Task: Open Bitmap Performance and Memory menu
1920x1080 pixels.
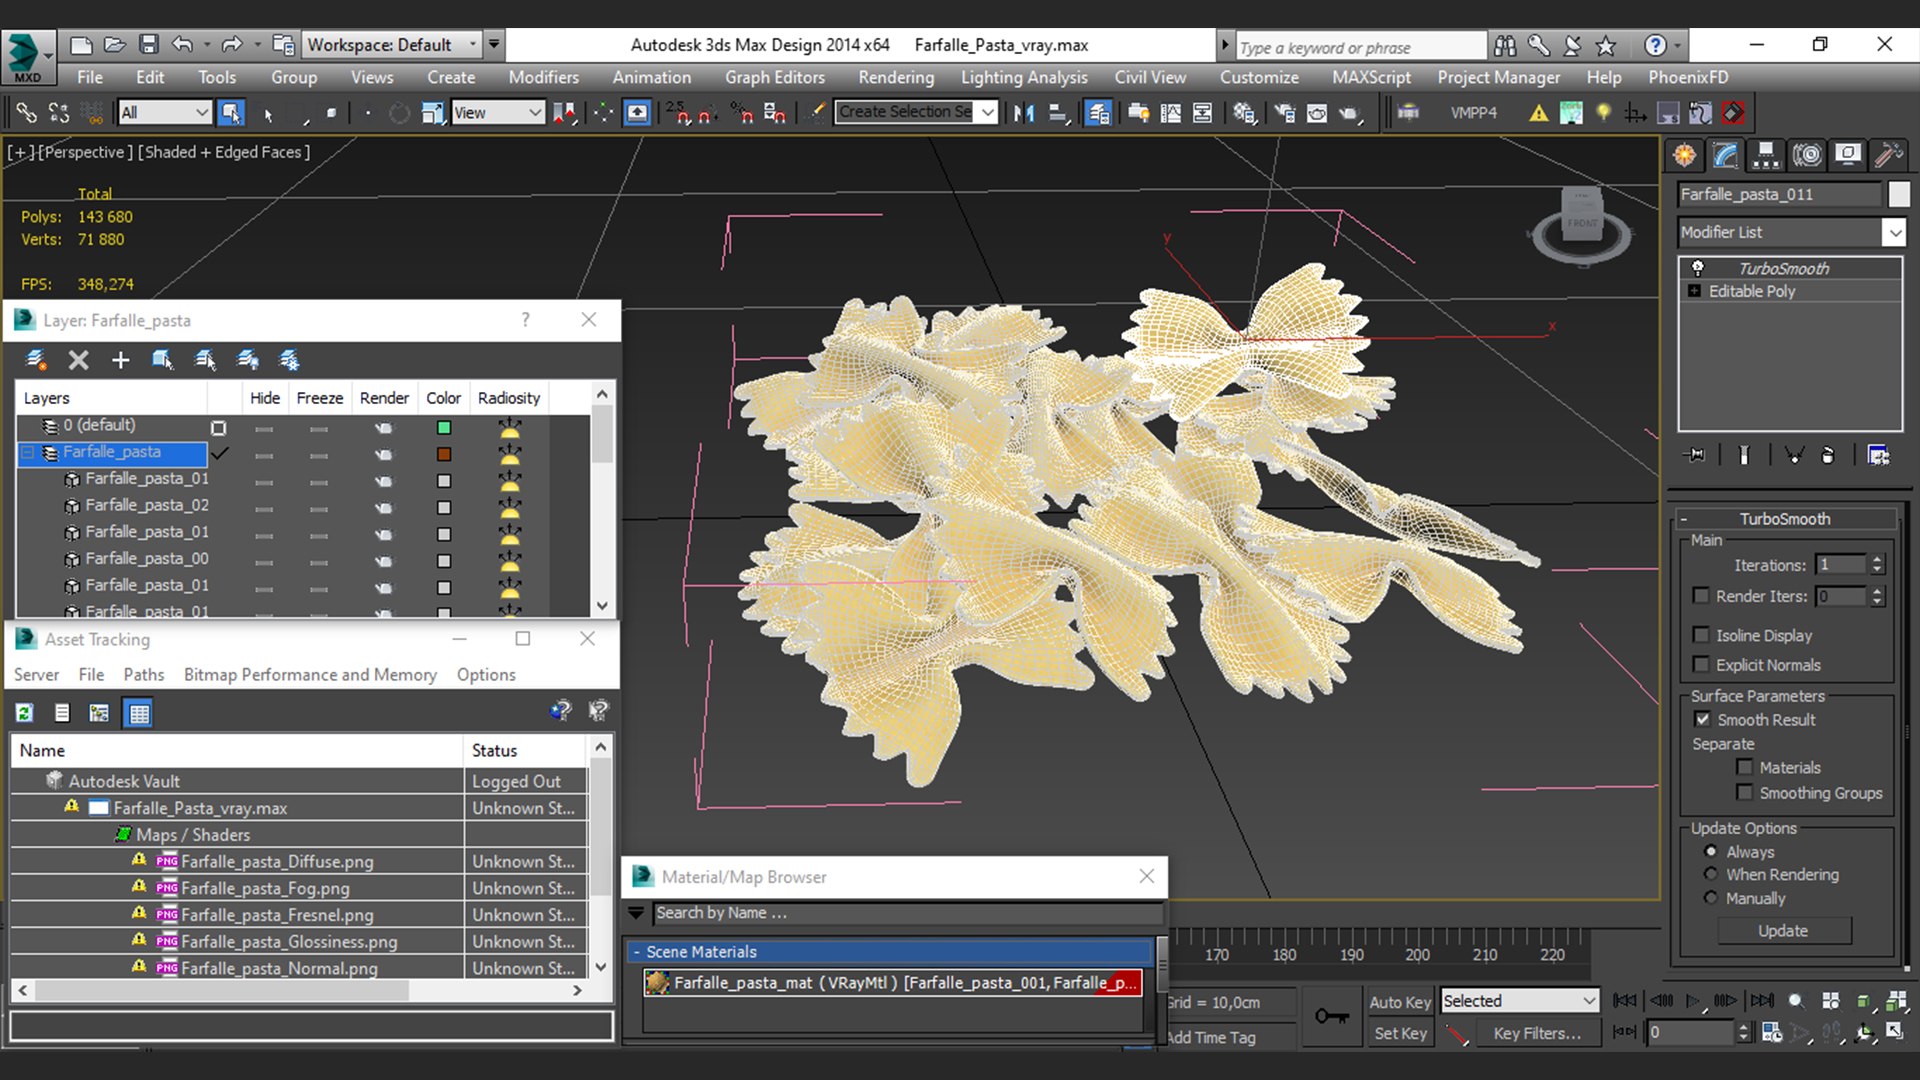Action: 310,675
